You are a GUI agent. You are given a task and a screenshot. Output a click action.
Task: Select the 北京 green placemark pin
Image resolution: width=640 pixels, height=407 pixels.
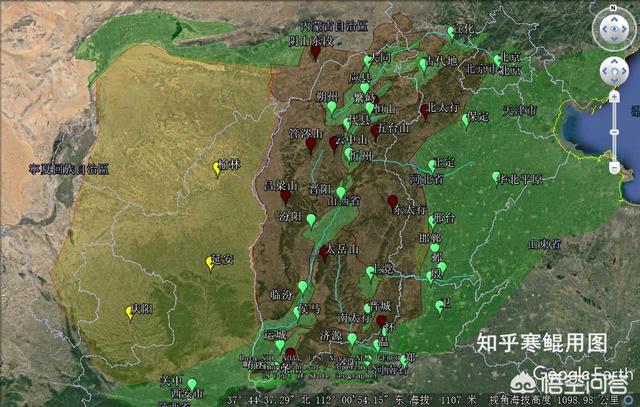click(x=498, y=60)
